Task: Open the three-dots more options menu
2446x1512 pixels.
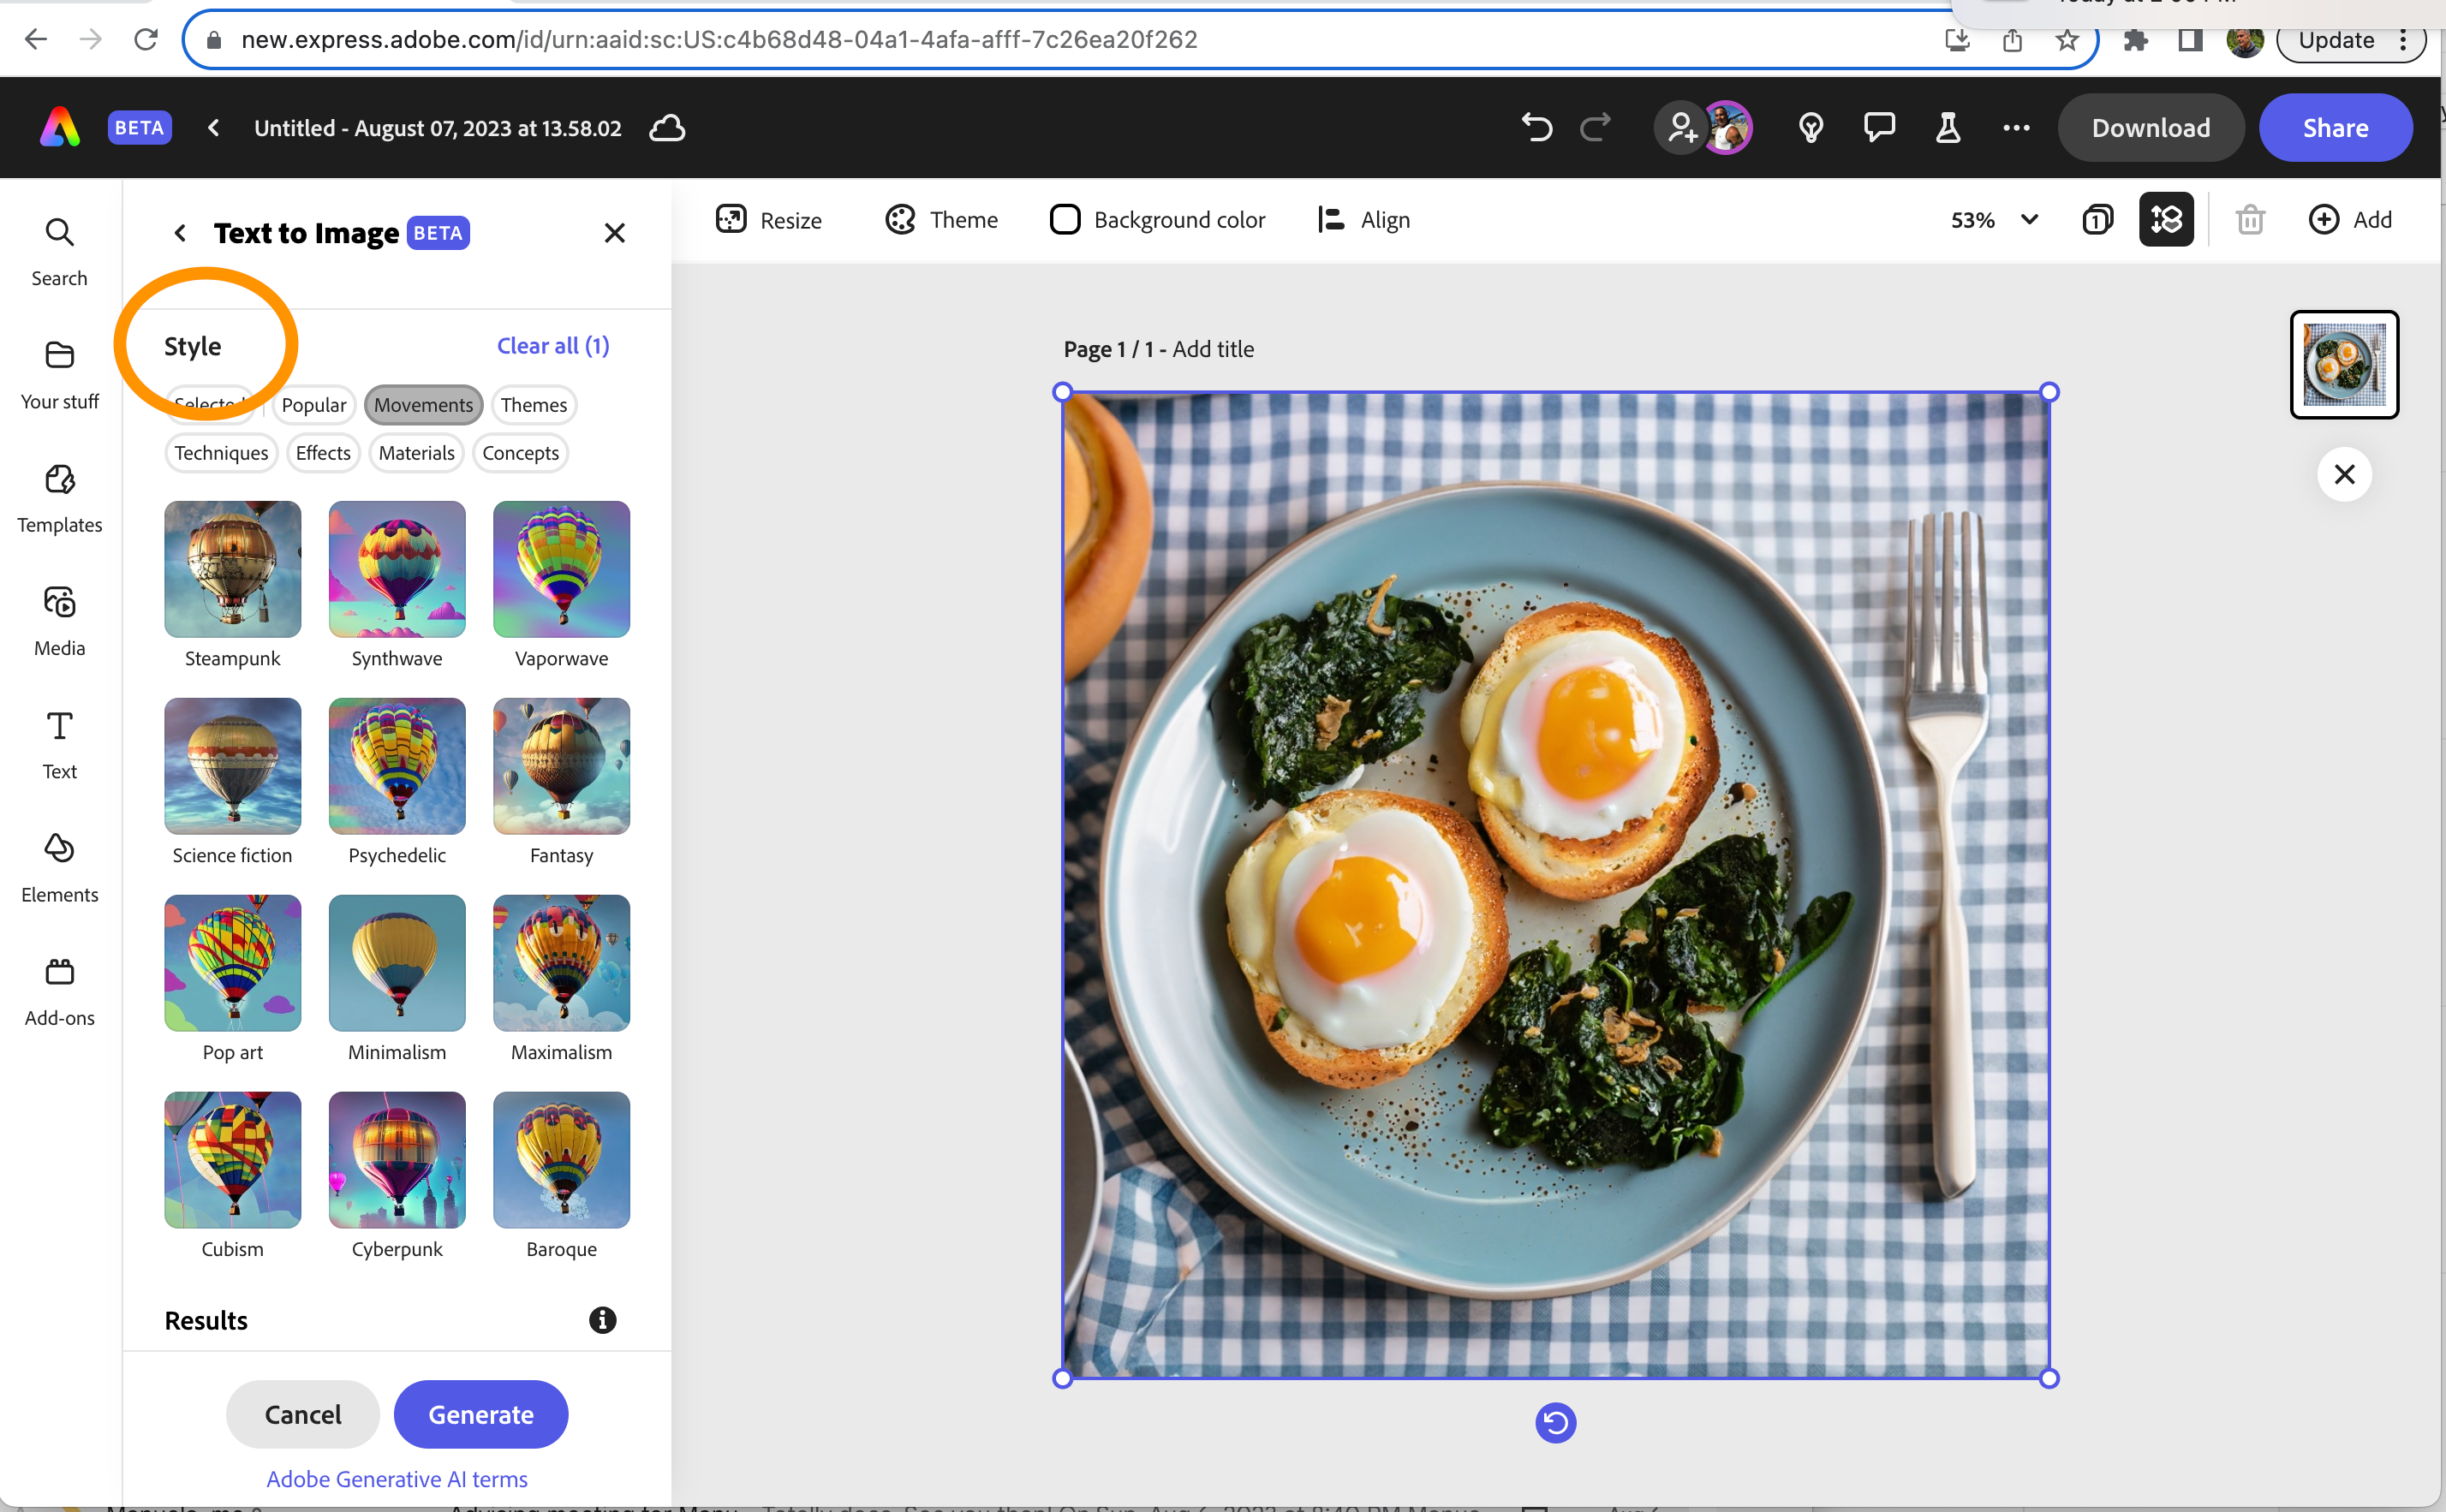Action: pos(2016,128)
